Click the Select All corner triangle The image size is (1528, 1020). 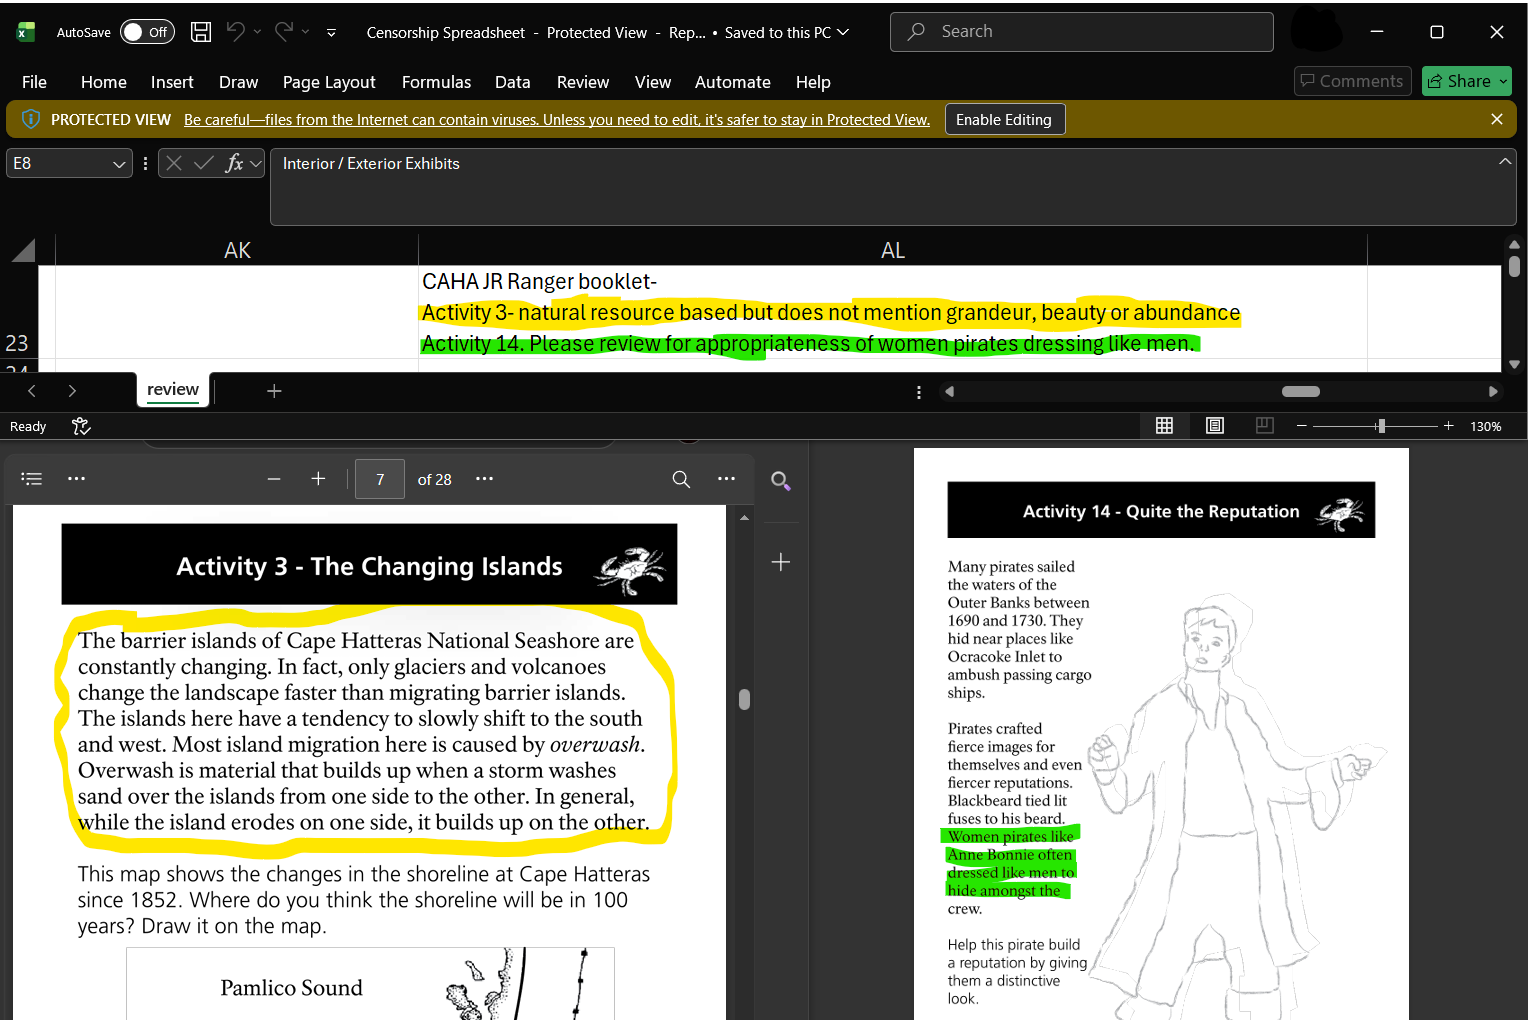[23, 250]
